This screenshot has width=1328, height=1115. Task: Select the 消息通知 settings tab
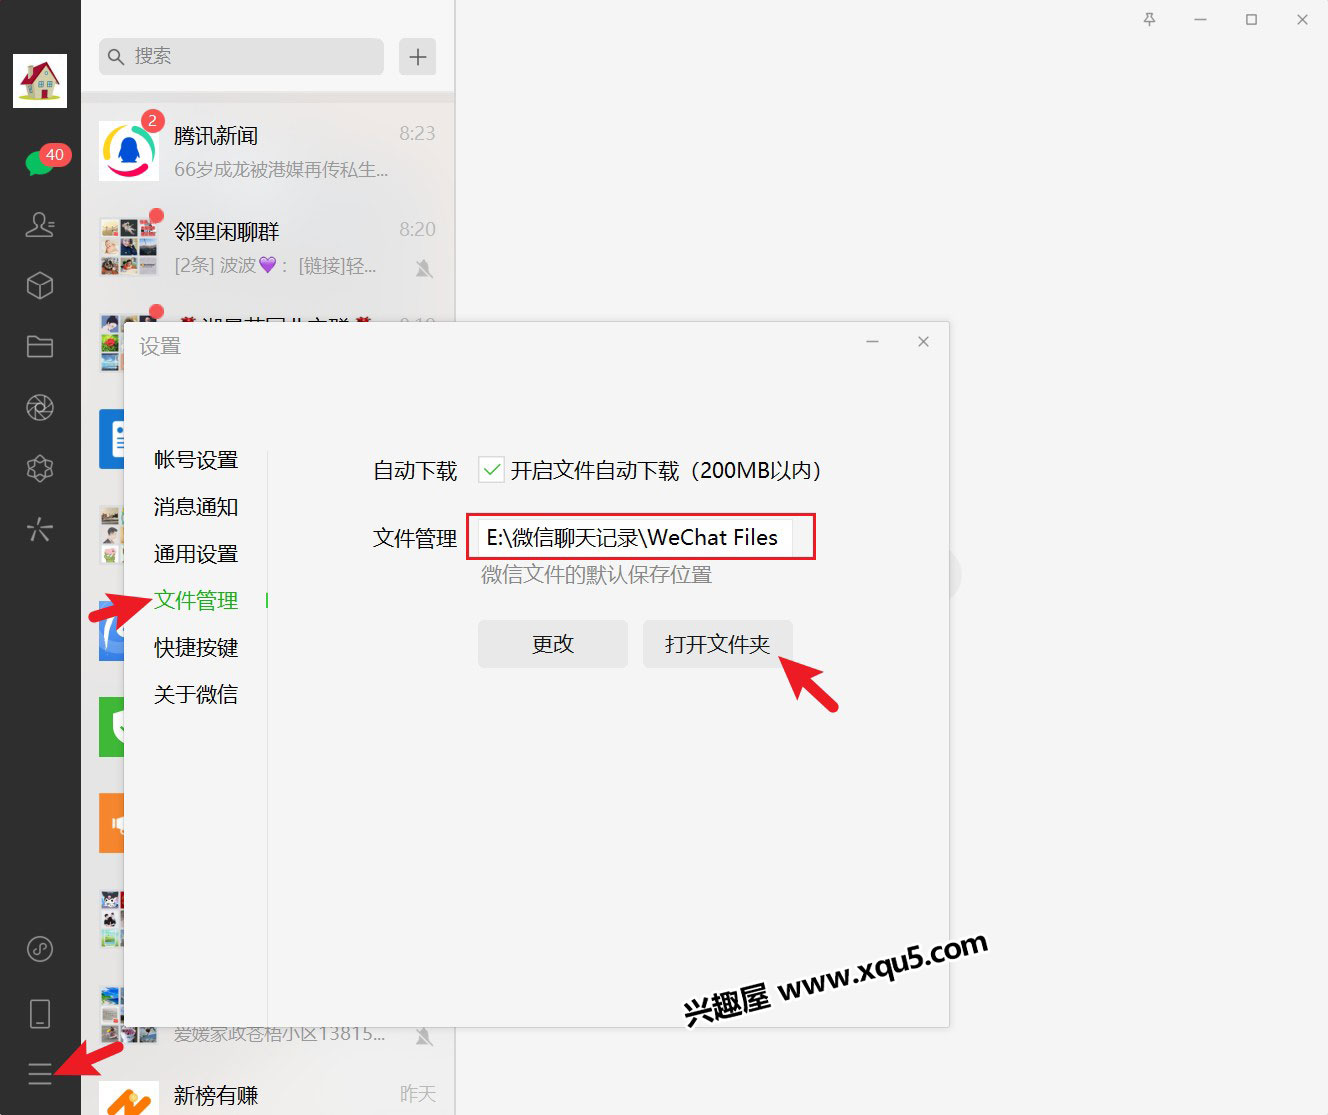196,507
